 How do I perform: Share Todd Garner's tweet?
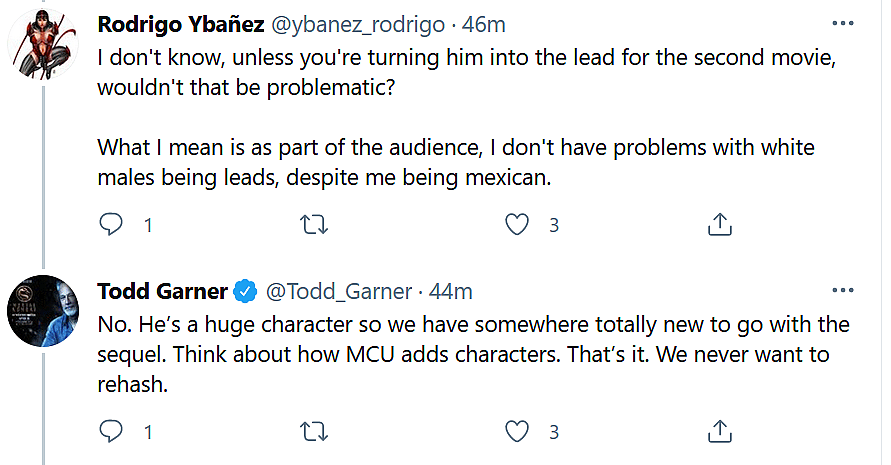719,432
